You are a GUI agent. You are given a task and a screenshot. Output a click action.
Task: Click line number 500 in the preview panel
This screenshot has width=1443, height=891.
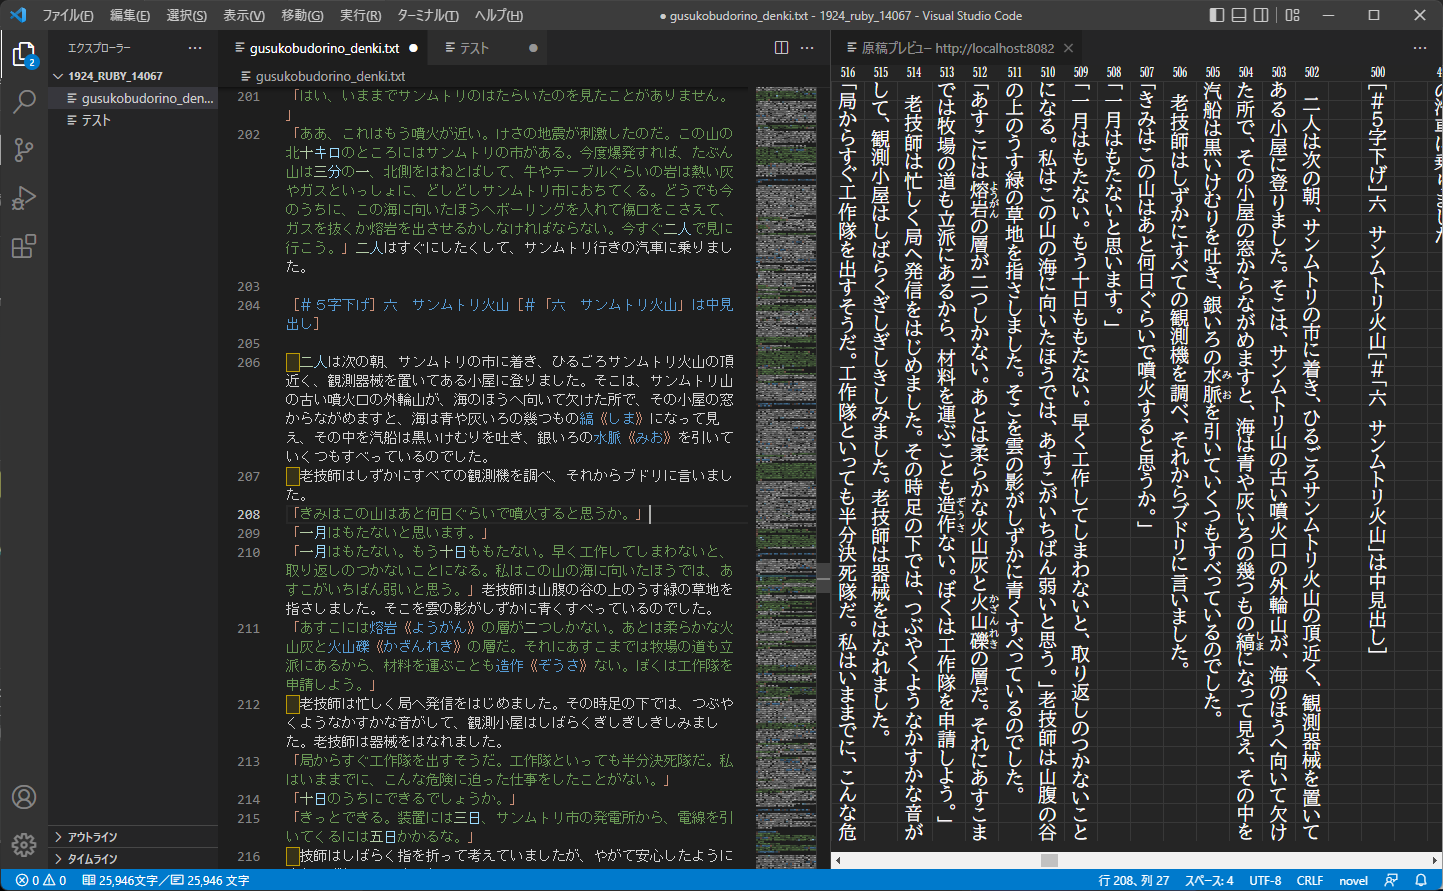(1378, 72)
